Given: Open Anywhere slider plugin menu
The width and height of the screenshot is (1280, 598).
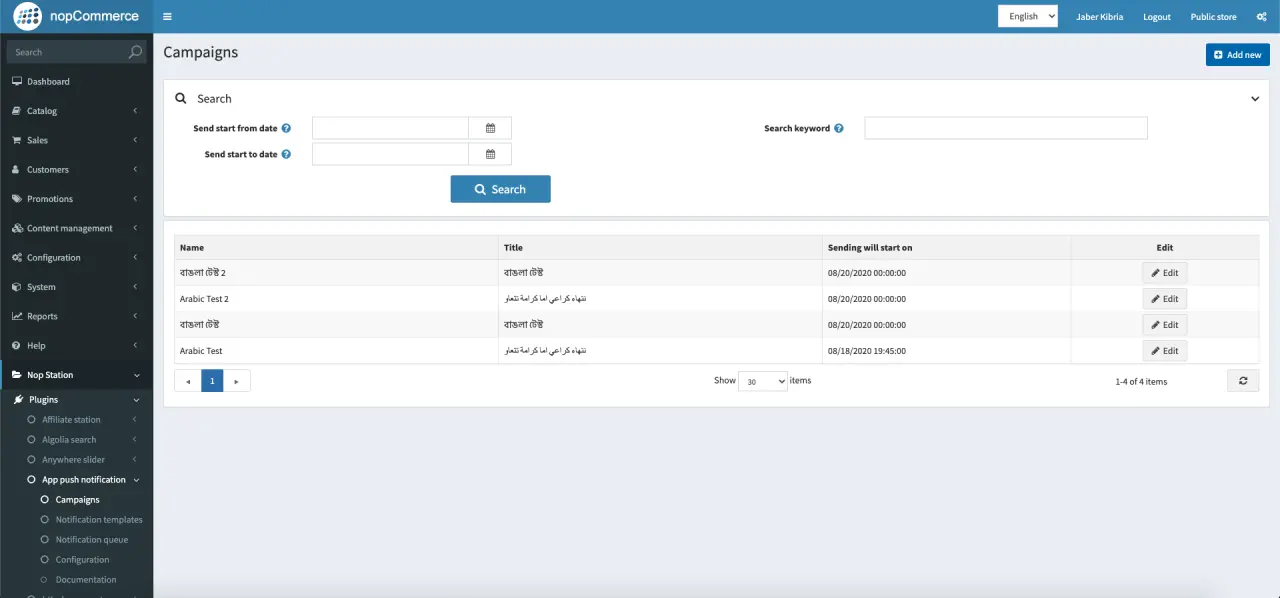Looking at the screenshot, I should tap(73, 460).
